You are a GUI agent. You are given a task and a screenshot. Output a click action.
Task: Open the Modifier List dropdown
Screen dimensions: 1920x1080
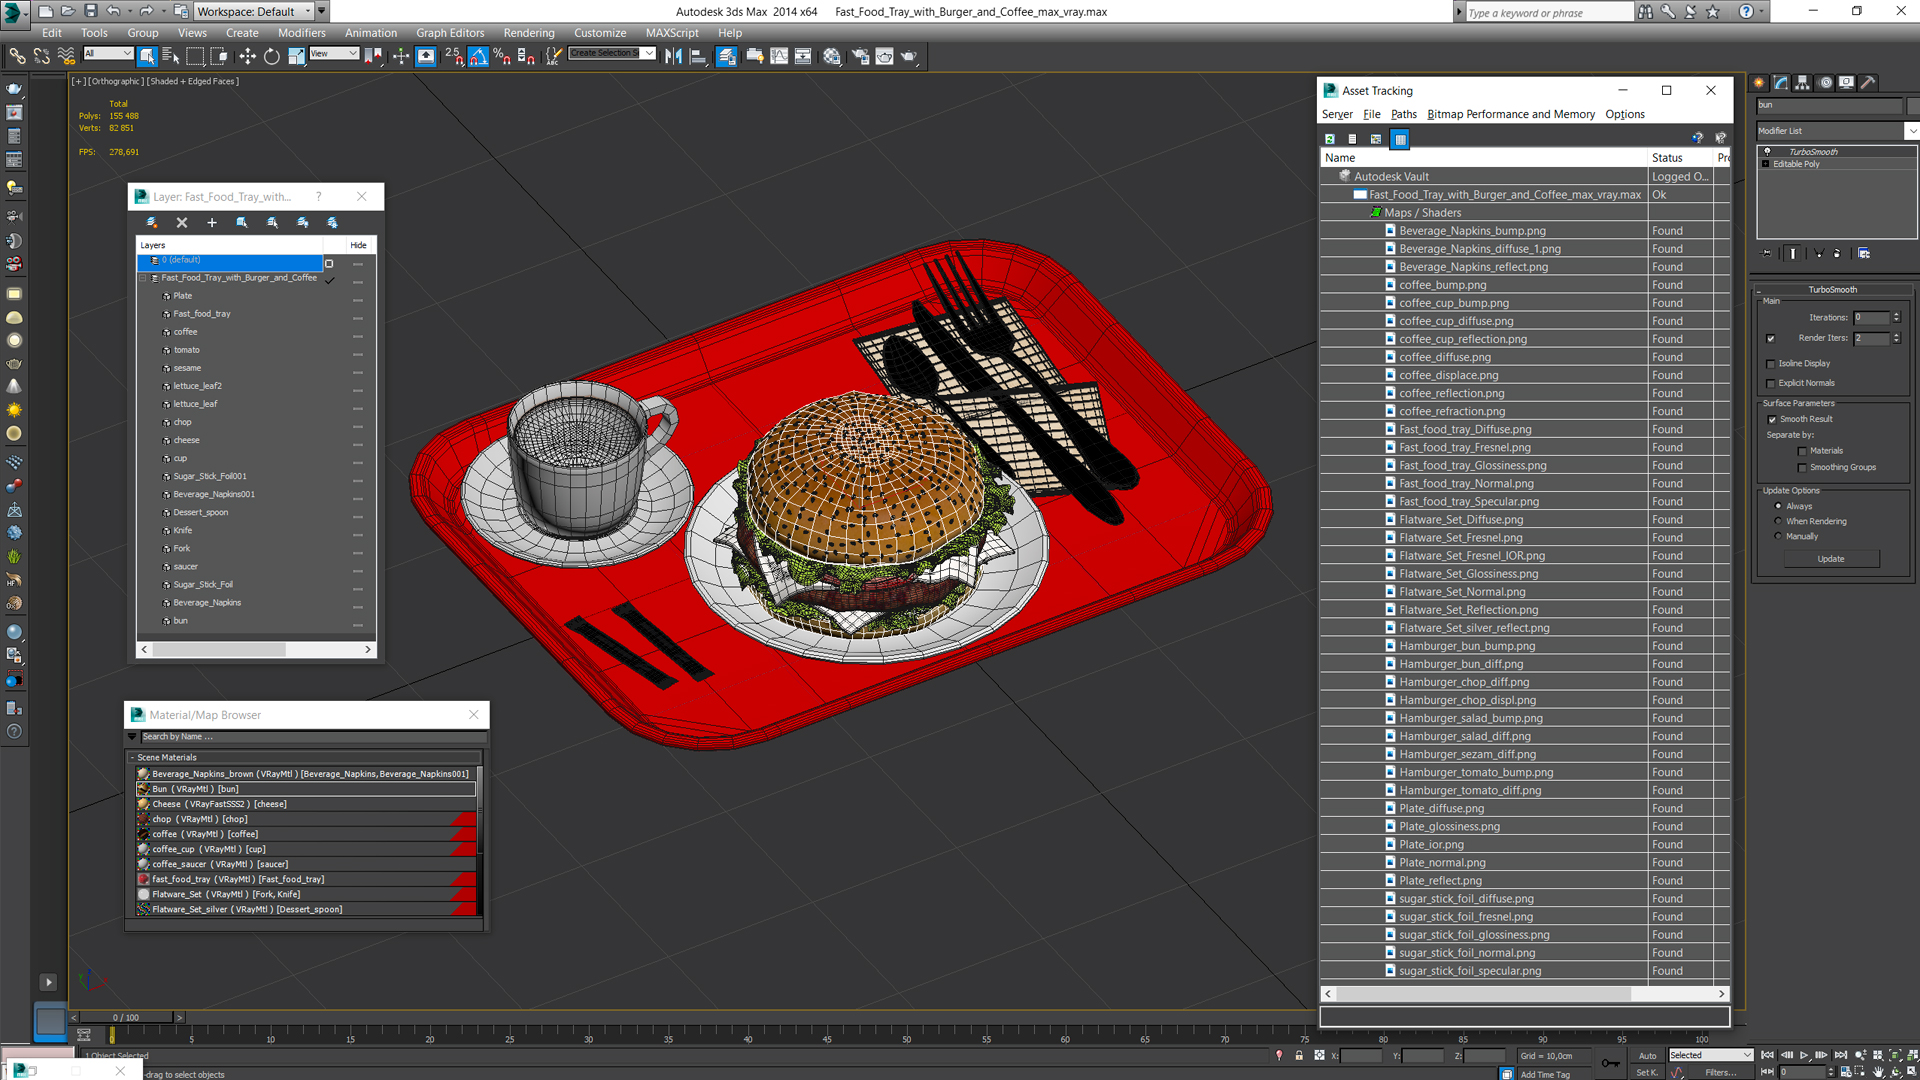[1912, 131]
